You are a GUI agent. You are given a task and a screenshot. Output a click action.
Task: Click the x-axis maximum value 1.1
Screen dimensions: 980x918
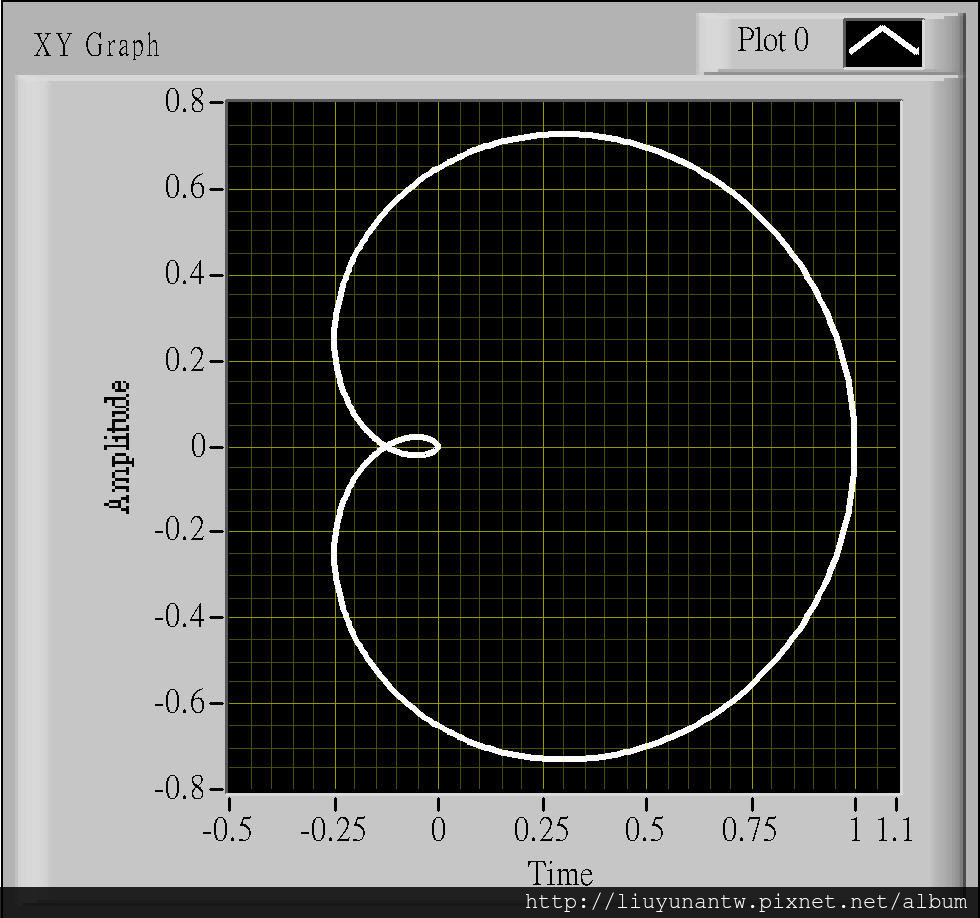[895, 831]
